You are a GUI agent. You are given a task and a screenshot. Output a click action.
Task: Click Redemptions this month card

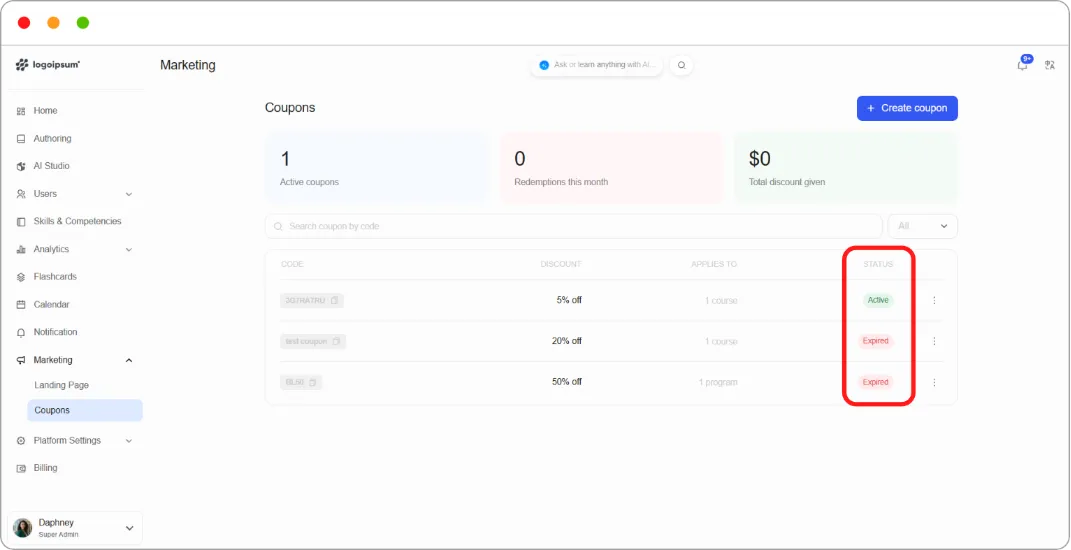coord(611,168)
